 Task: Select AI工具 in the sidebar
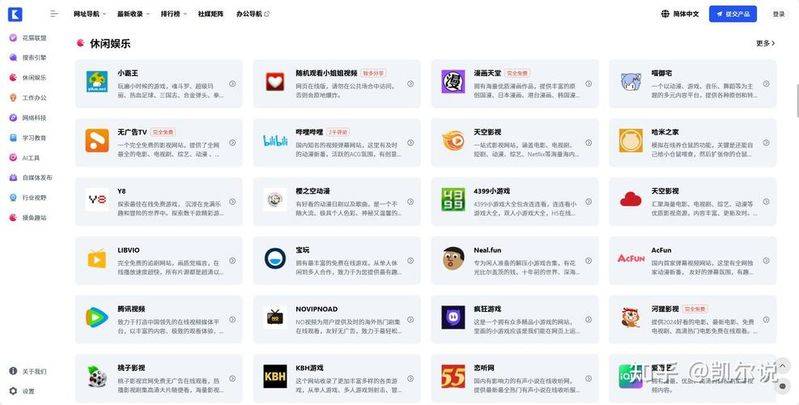pos(25,158)
